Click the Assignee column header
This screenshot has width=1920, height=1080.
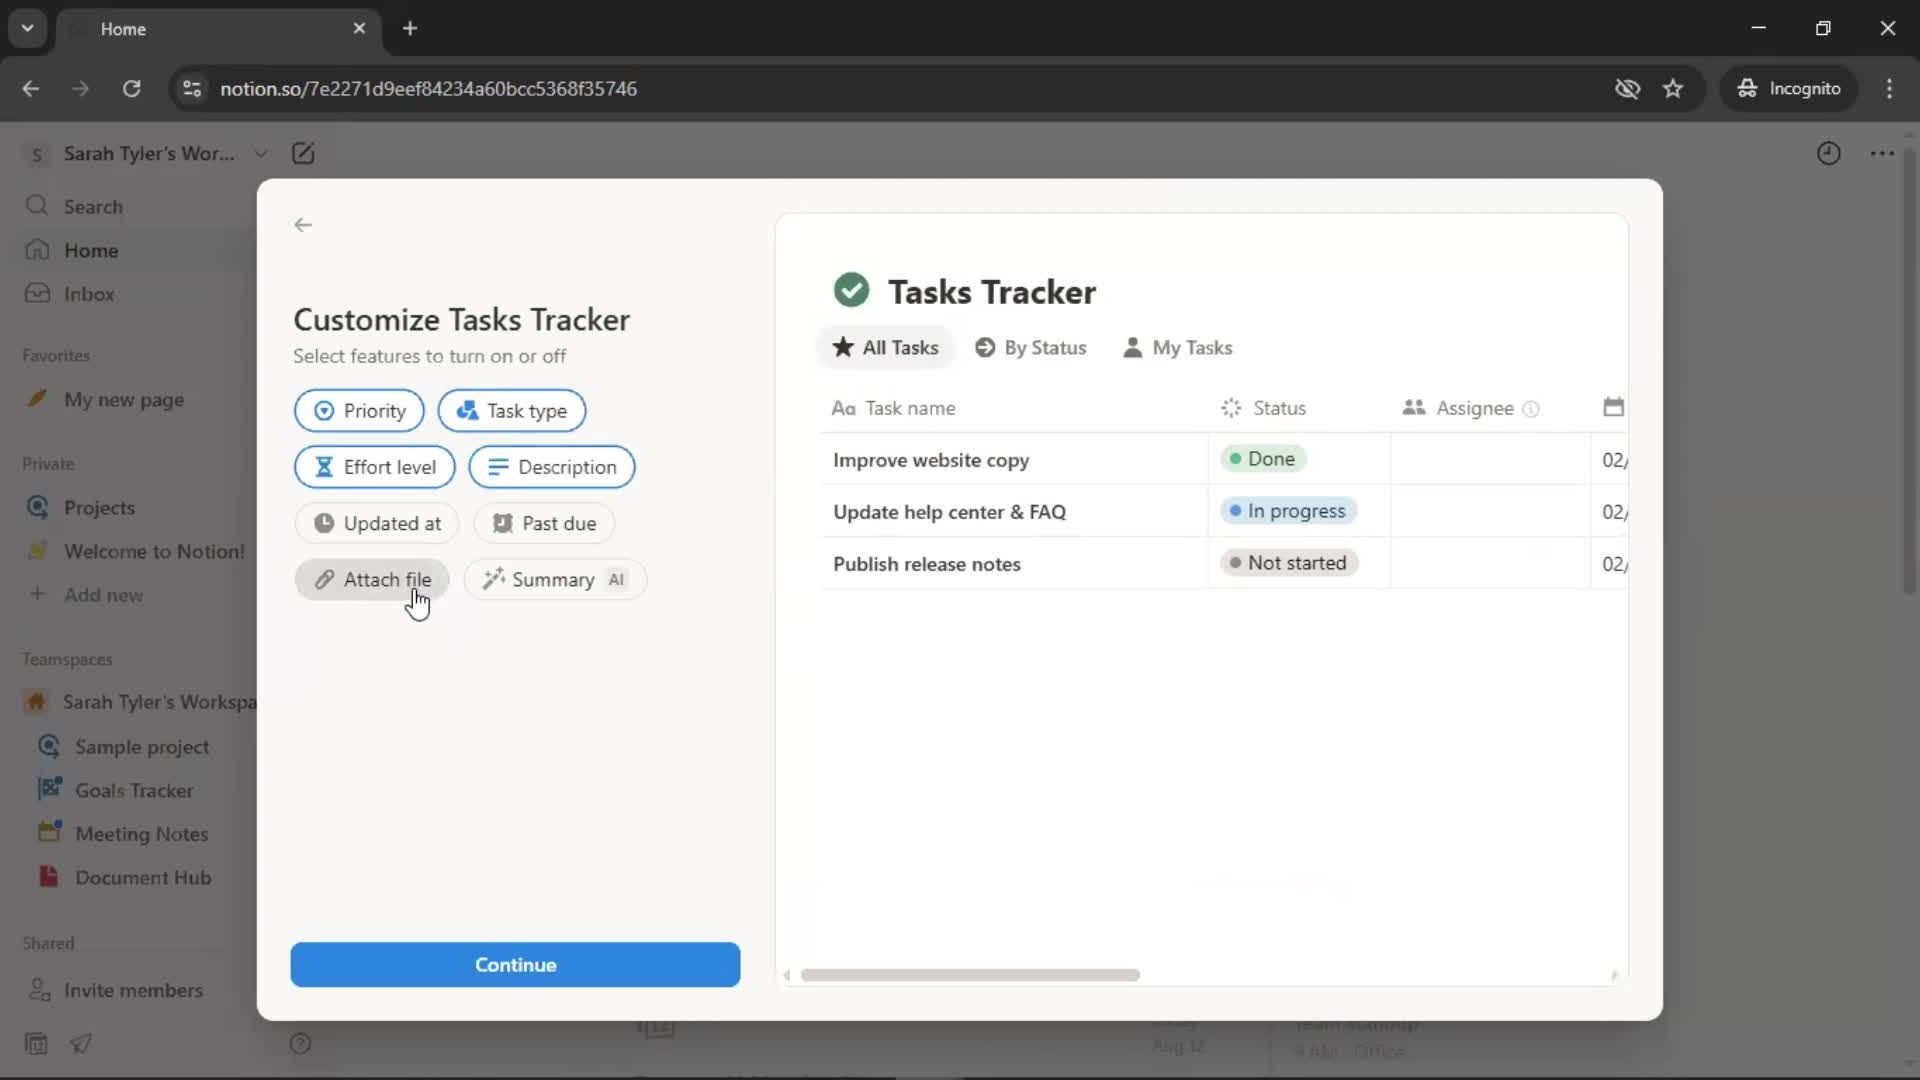click(1458, 408)
